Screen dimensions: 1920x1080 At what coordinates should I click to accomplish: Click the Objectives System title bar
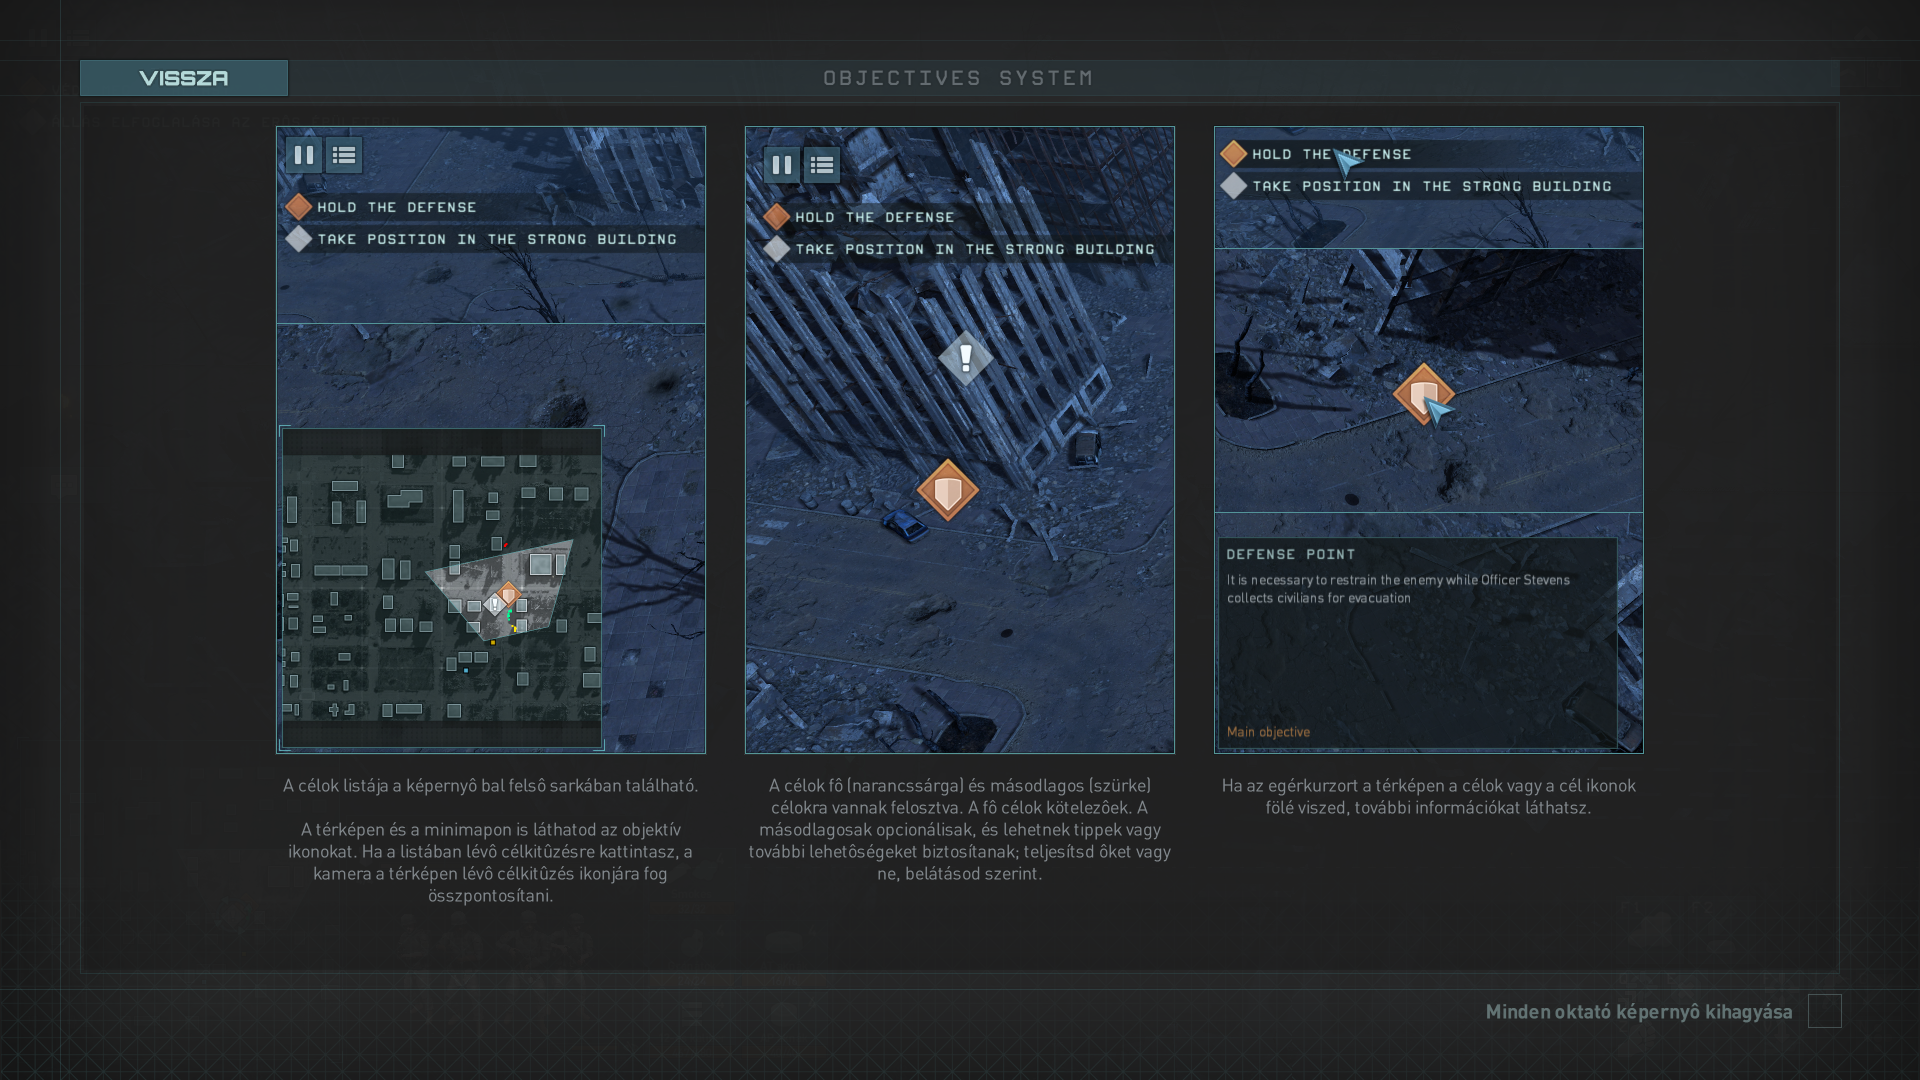click(x=958, y=78)
